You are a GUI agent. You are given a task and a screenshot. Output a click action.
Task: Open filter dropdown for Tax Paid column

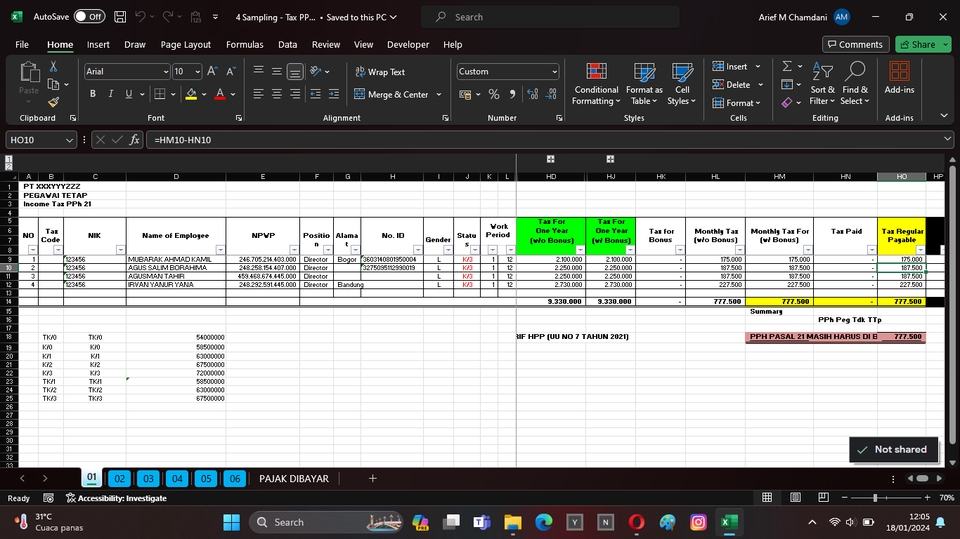pos(871,250)
